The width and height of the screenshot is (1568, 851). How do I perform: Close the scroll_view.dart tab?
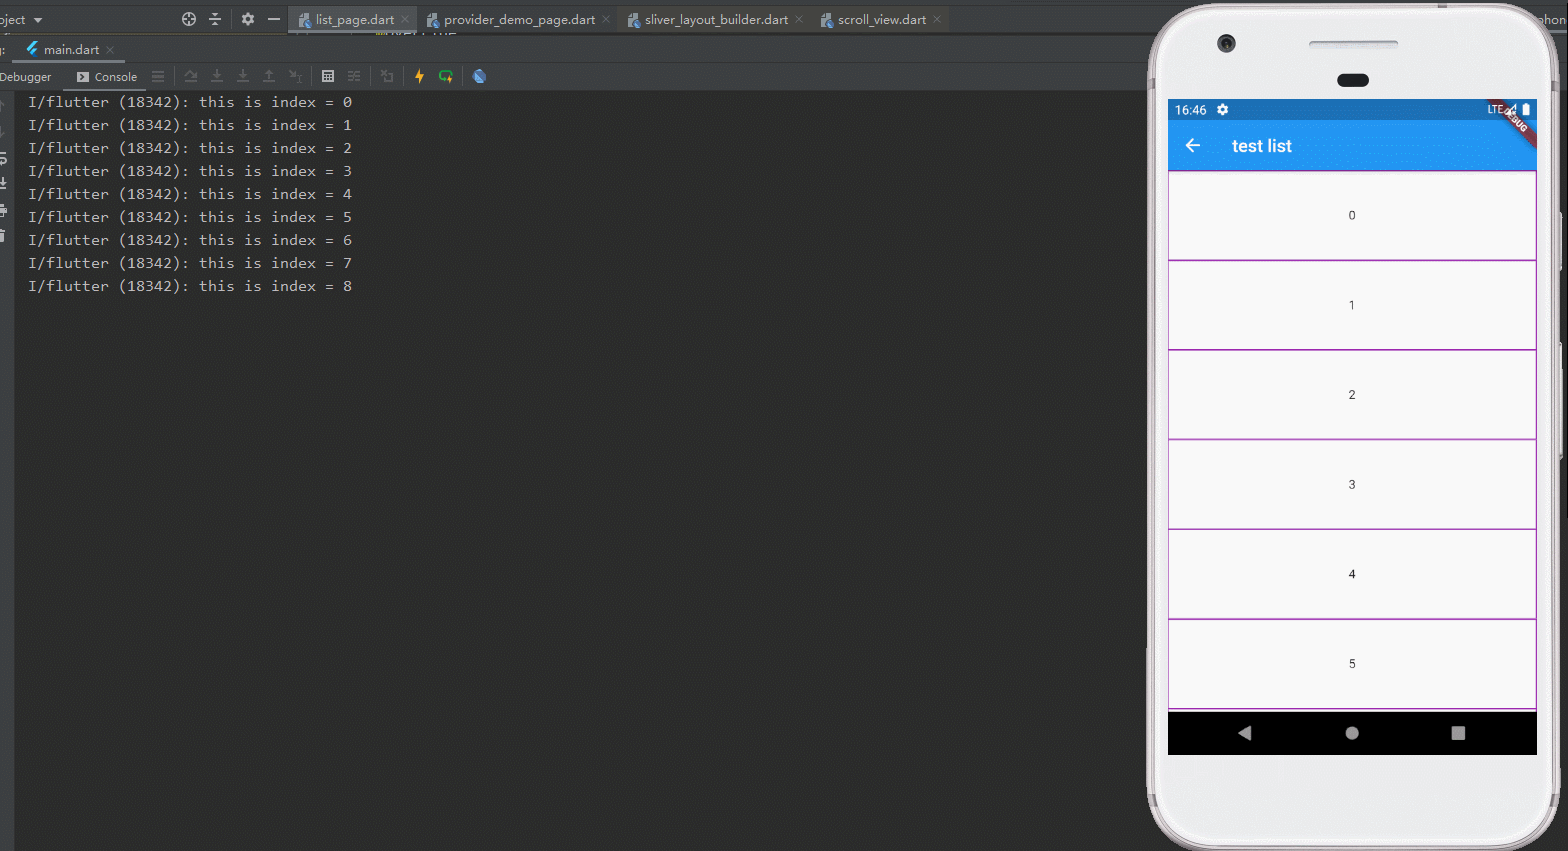pyautogui.click(x=937, y=20)
